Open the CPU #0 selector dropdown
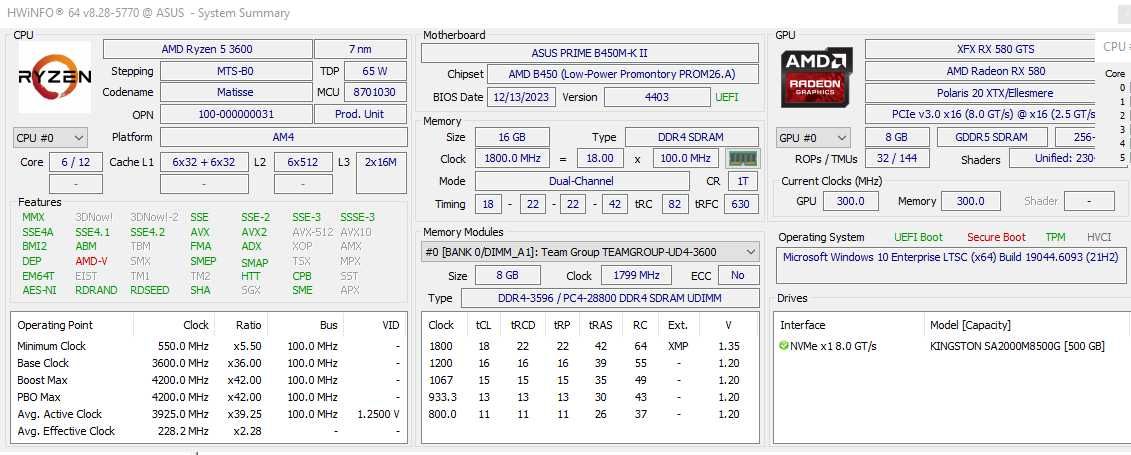1131x455 pixels. click(x=50, y=138)
